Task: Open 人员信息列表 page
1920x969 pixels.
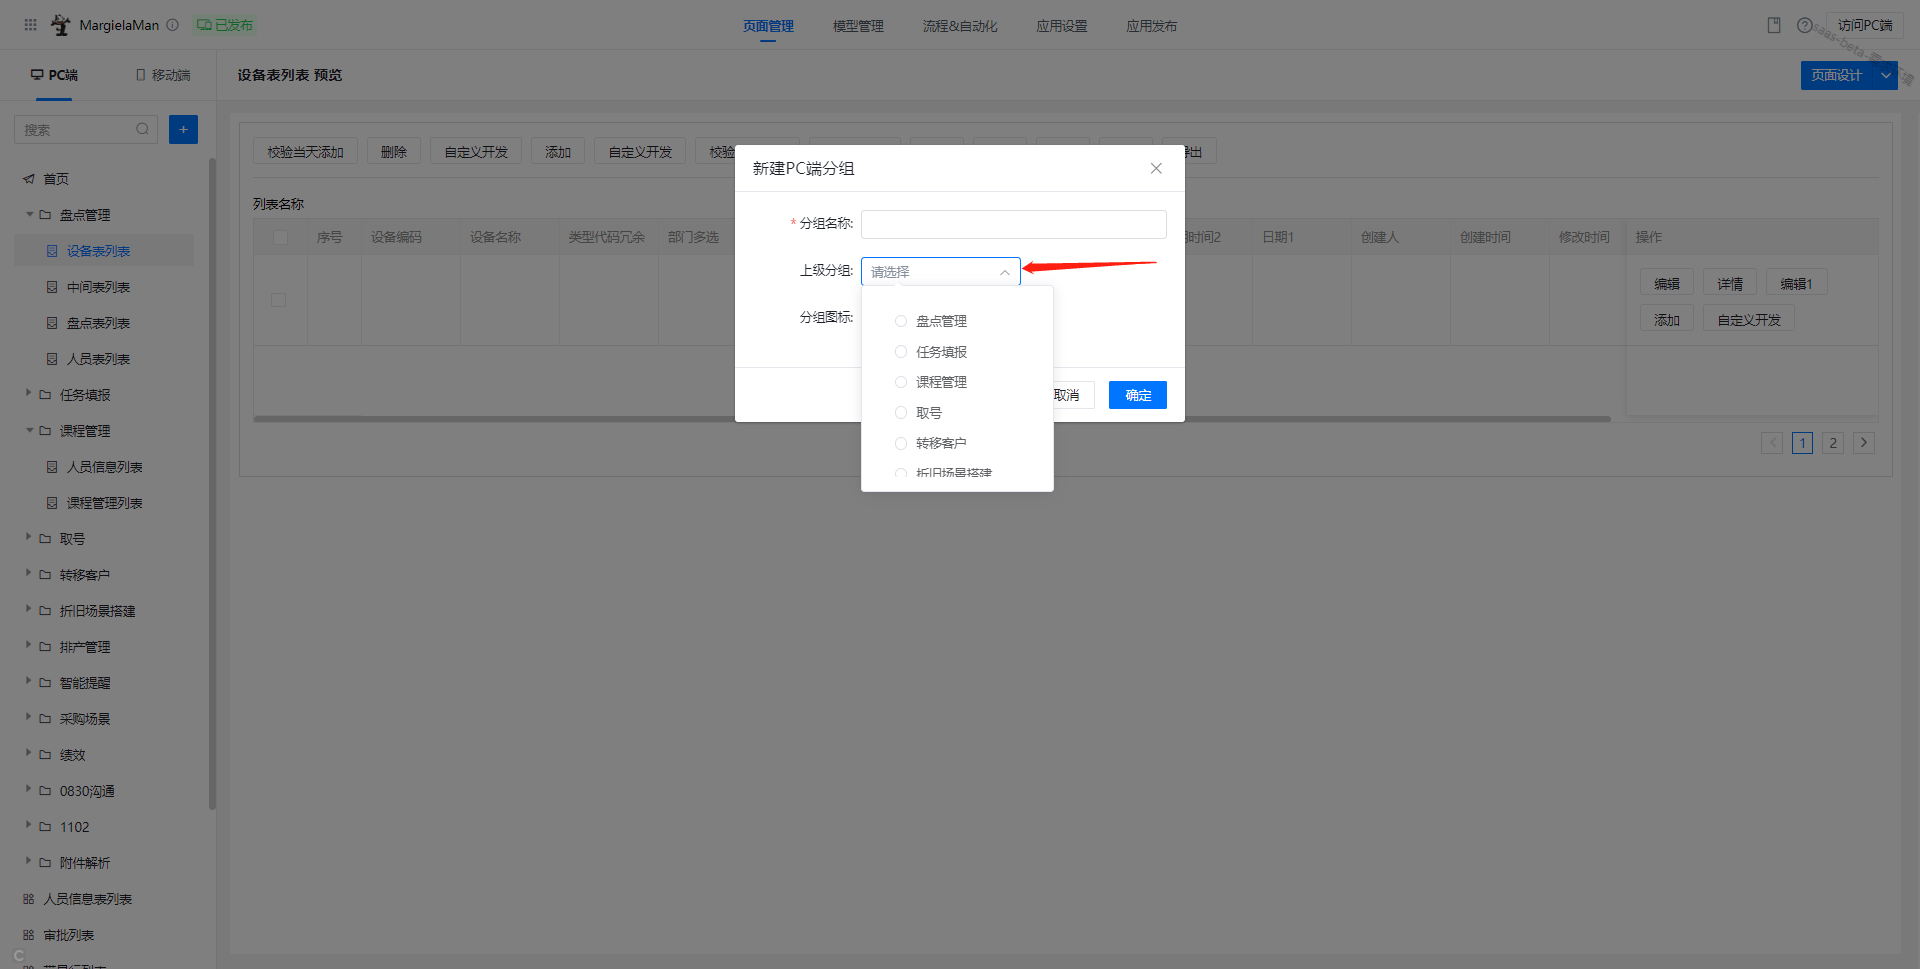Action: 104,467
